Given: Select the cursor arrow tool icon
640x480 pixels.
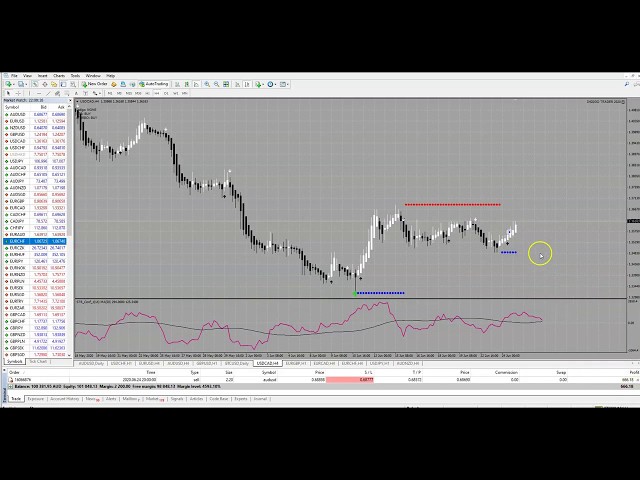Looking at the screenshot, I should click(7, 93).
